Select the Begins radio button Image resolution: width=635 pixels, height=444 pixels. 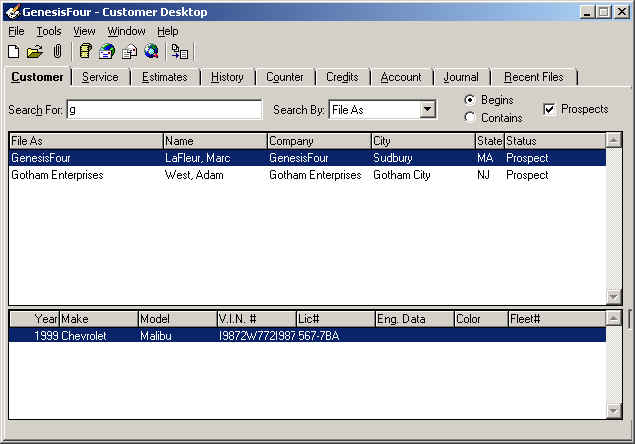point(470,100)
